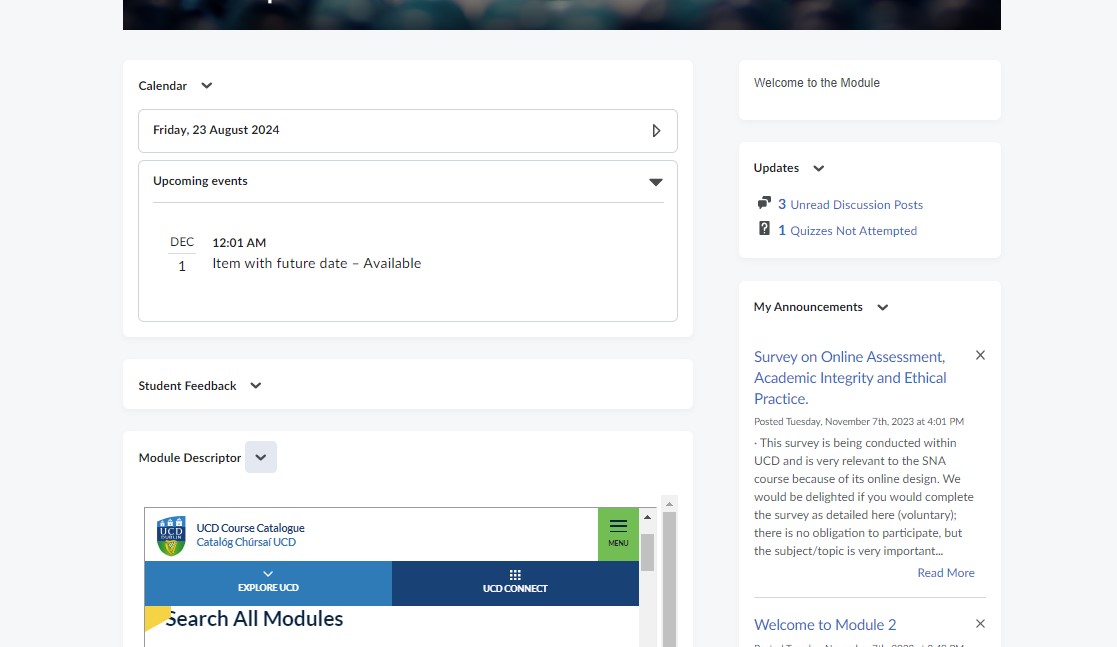This screenshot has height=647, width=1117.
Task: Open the Updates widget chevron menu
Action: pyautogui.click(x=819, y=168)
